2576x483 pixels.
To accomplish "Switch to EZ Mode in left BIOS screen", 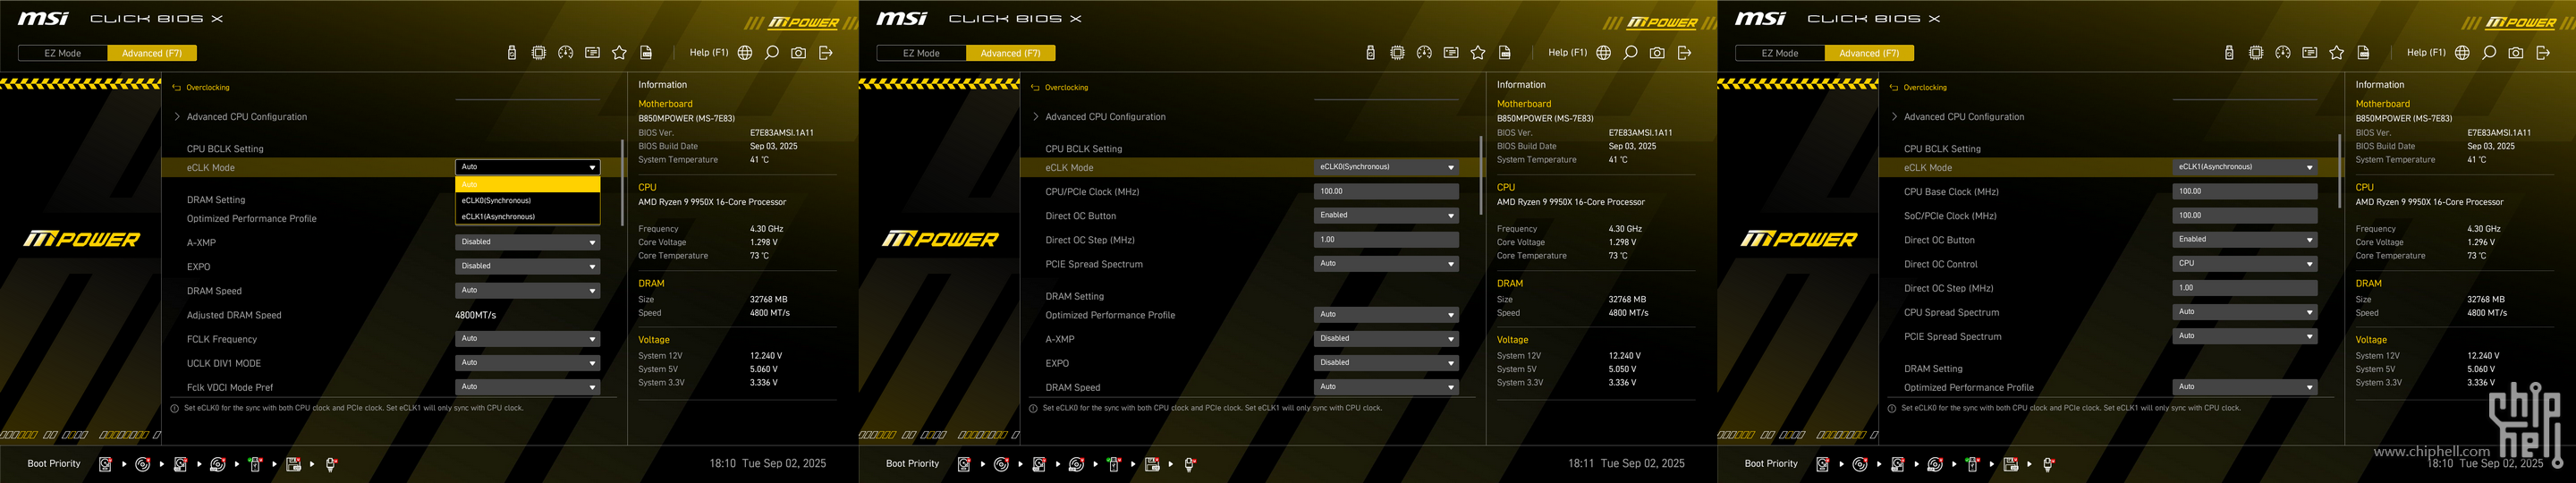I will click(x=63, y=53).
